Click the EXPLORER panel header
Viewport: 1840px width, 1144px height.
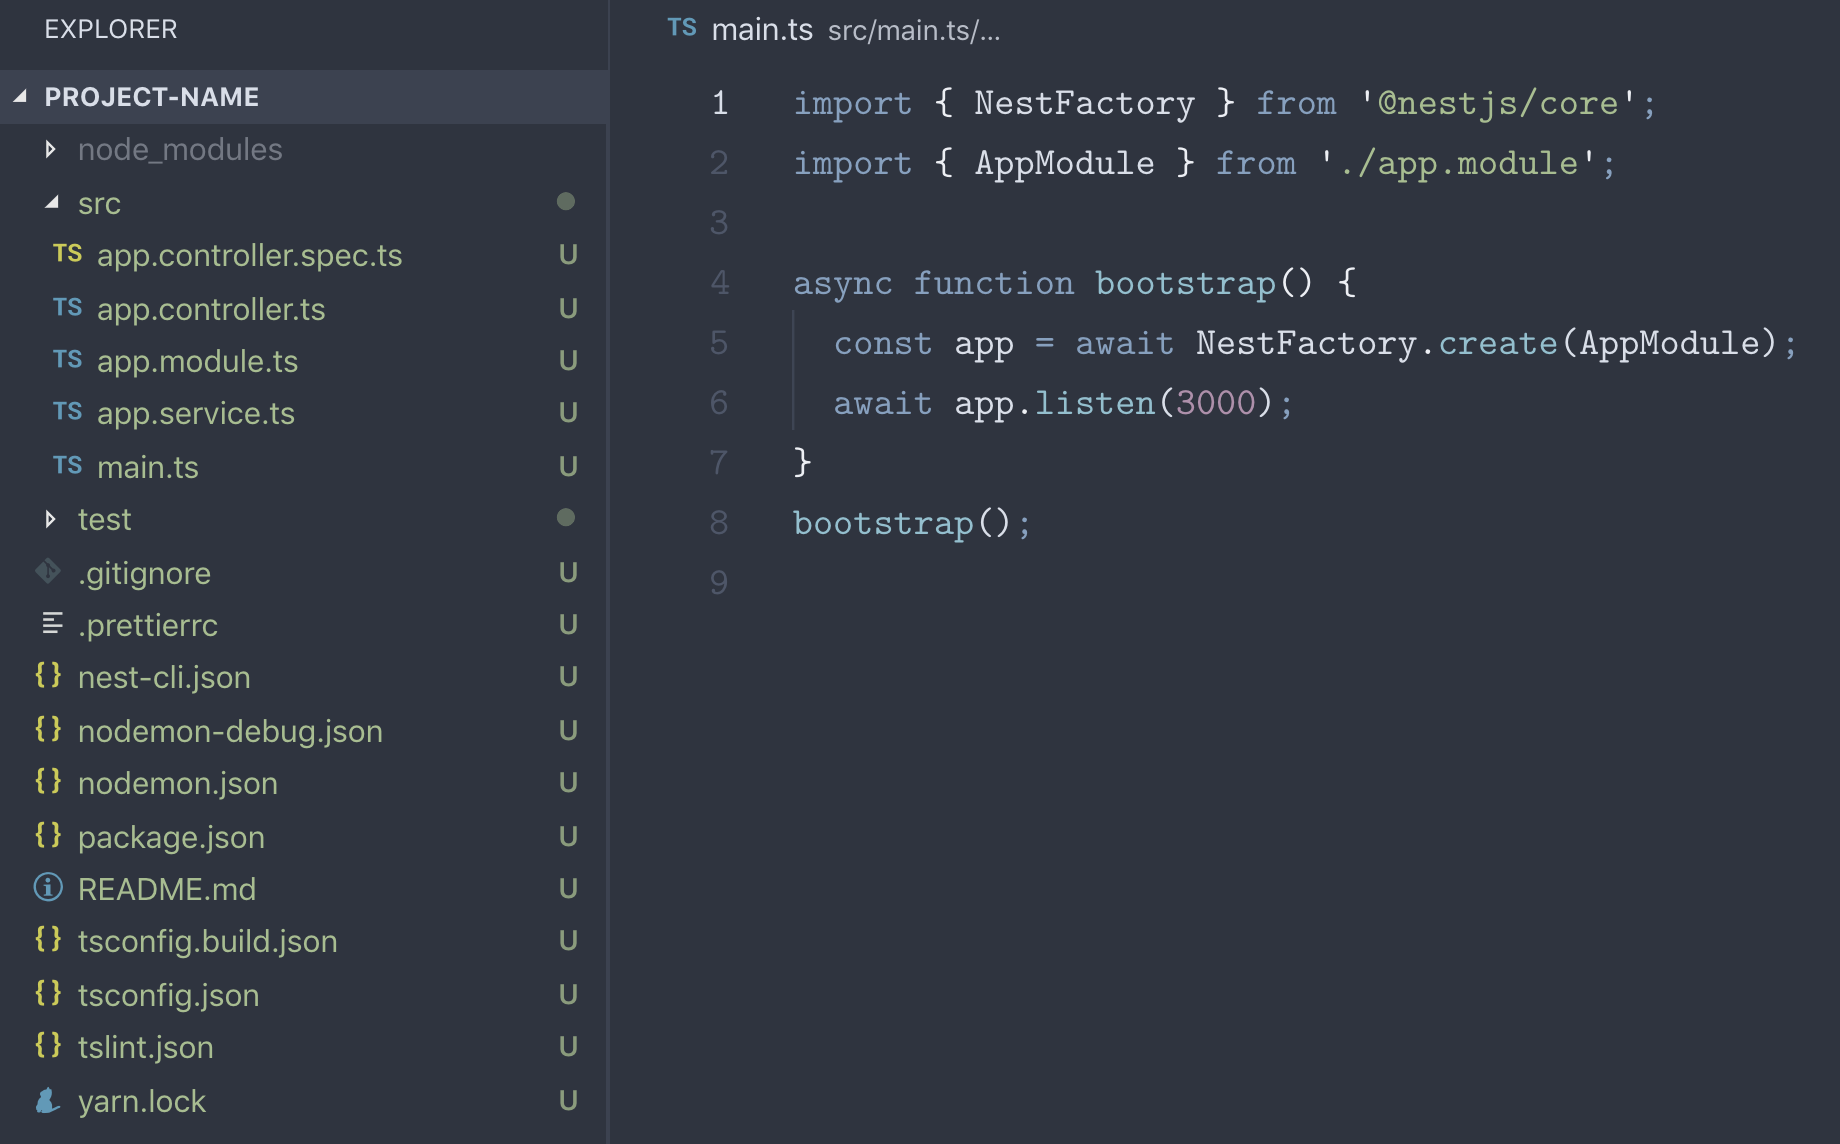(x=111, y=29)
